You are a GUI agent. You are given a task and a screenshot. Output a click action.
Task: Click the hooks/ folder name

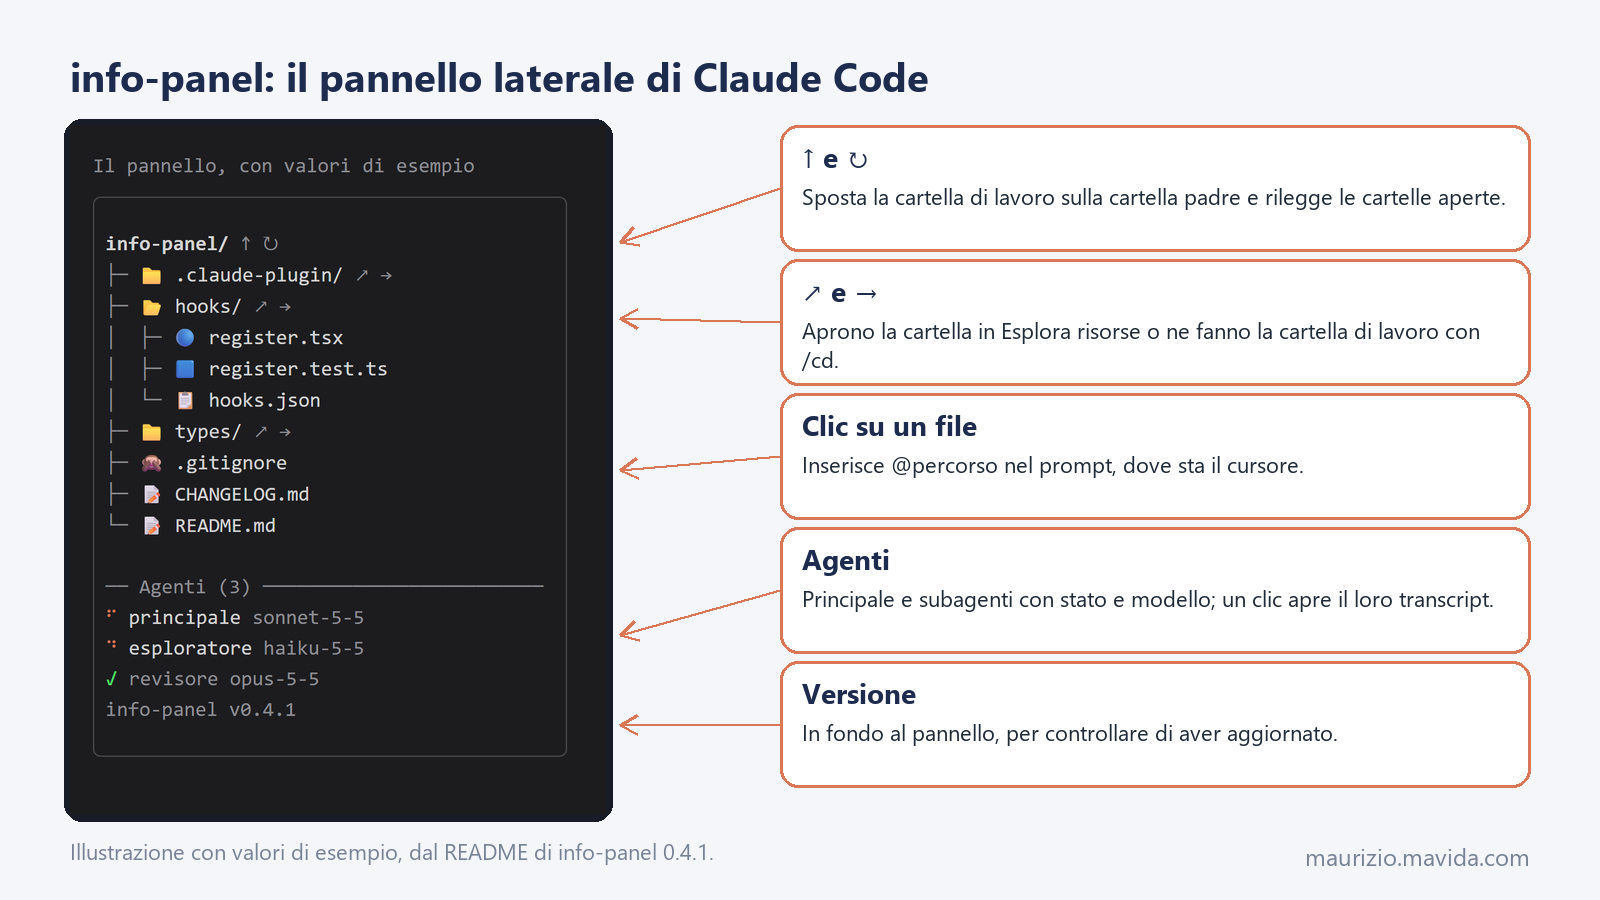208,306
